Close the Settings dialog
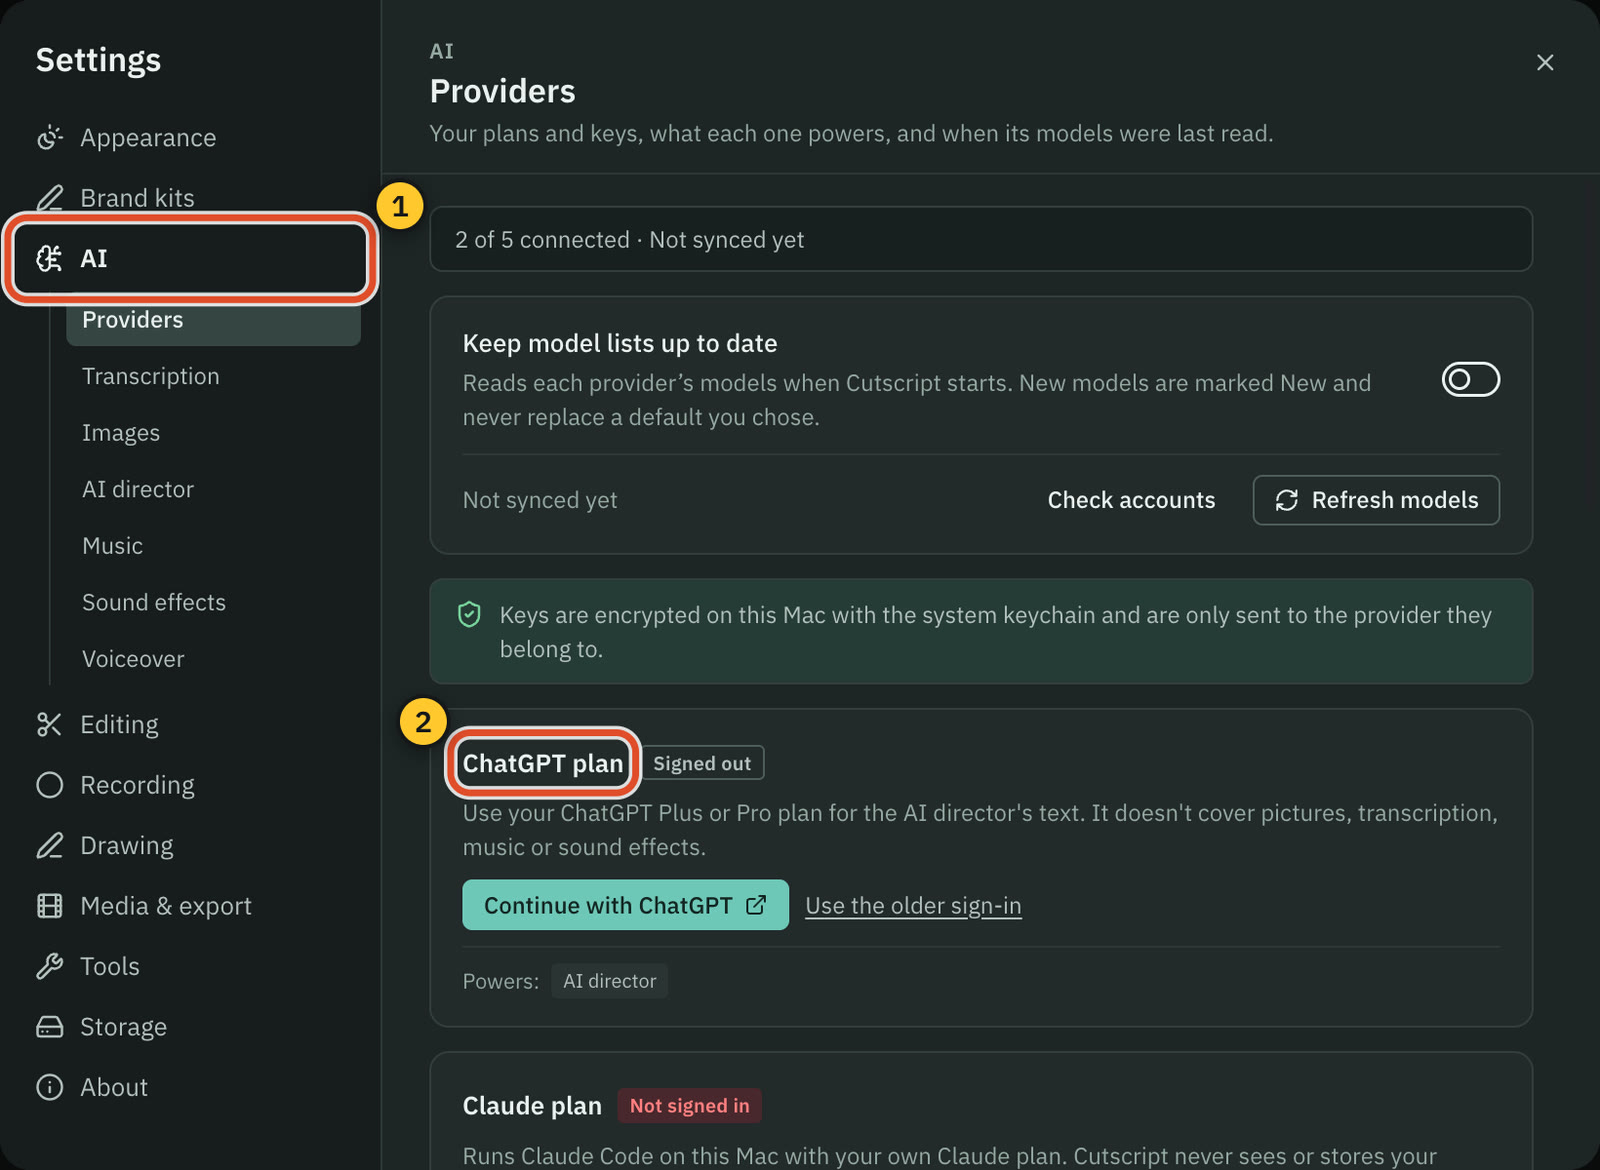This screenshot has width=1600, height=1170. (1545, 62)
